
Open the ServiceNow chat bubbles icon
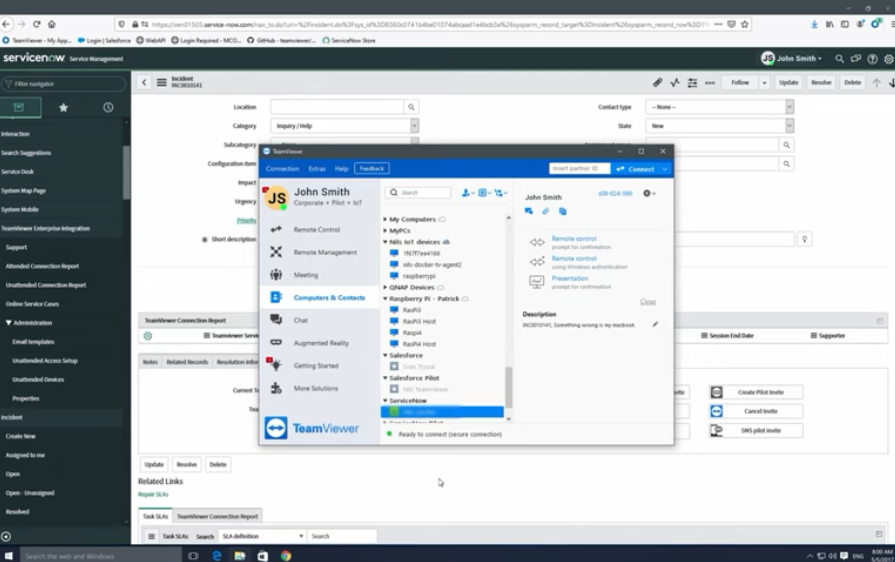click(856, 59)
